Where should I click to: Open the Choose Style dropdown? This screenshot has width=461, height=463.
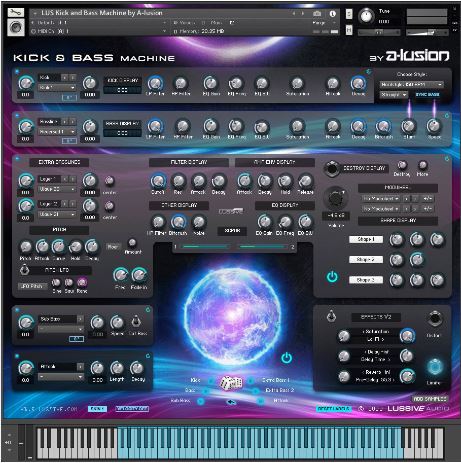point(412,85)
